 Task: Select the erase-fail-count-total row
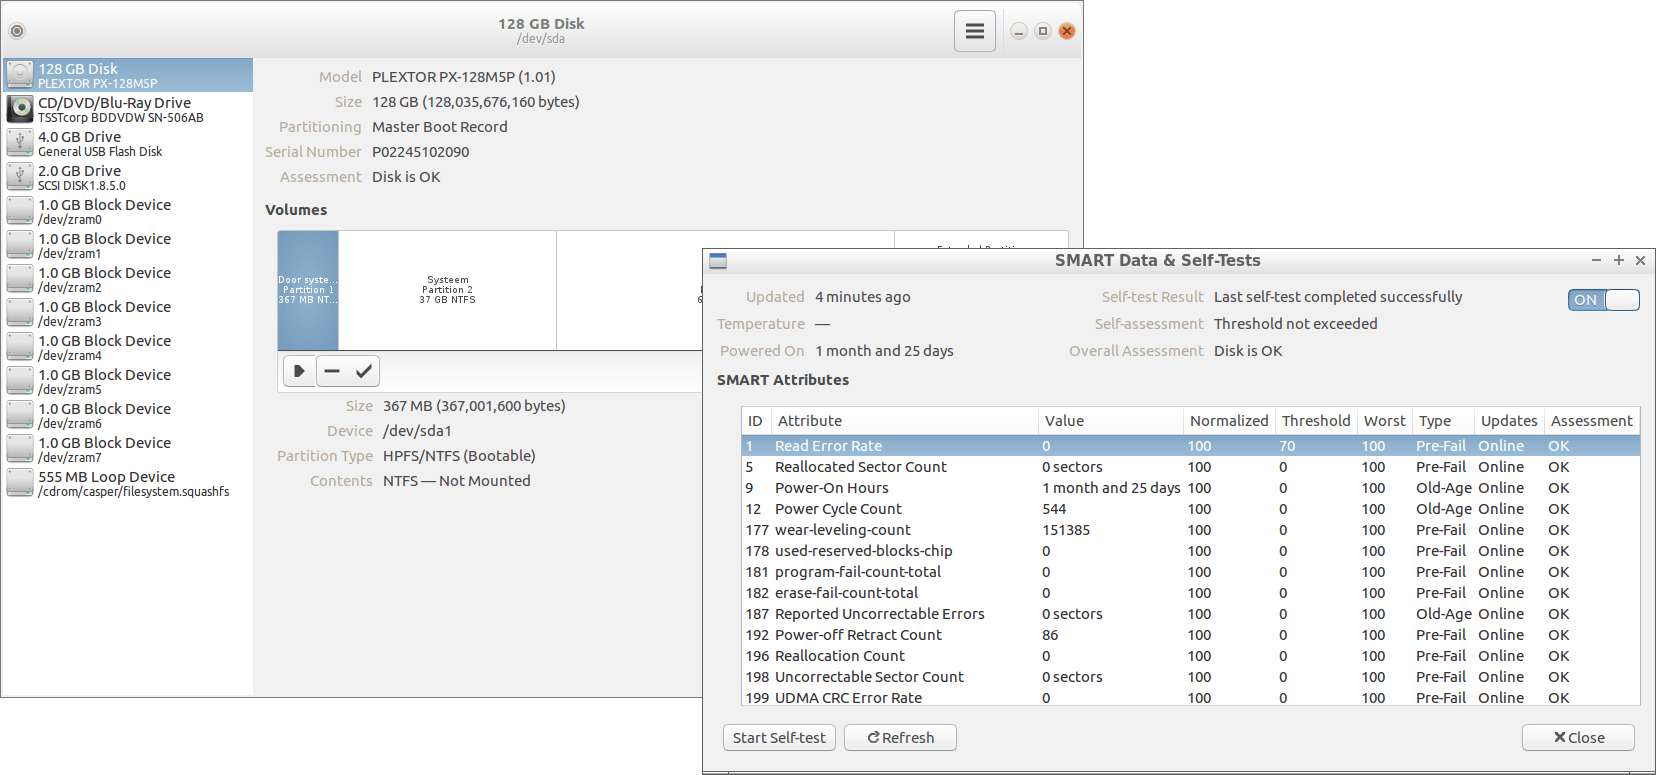point(1191,593)
